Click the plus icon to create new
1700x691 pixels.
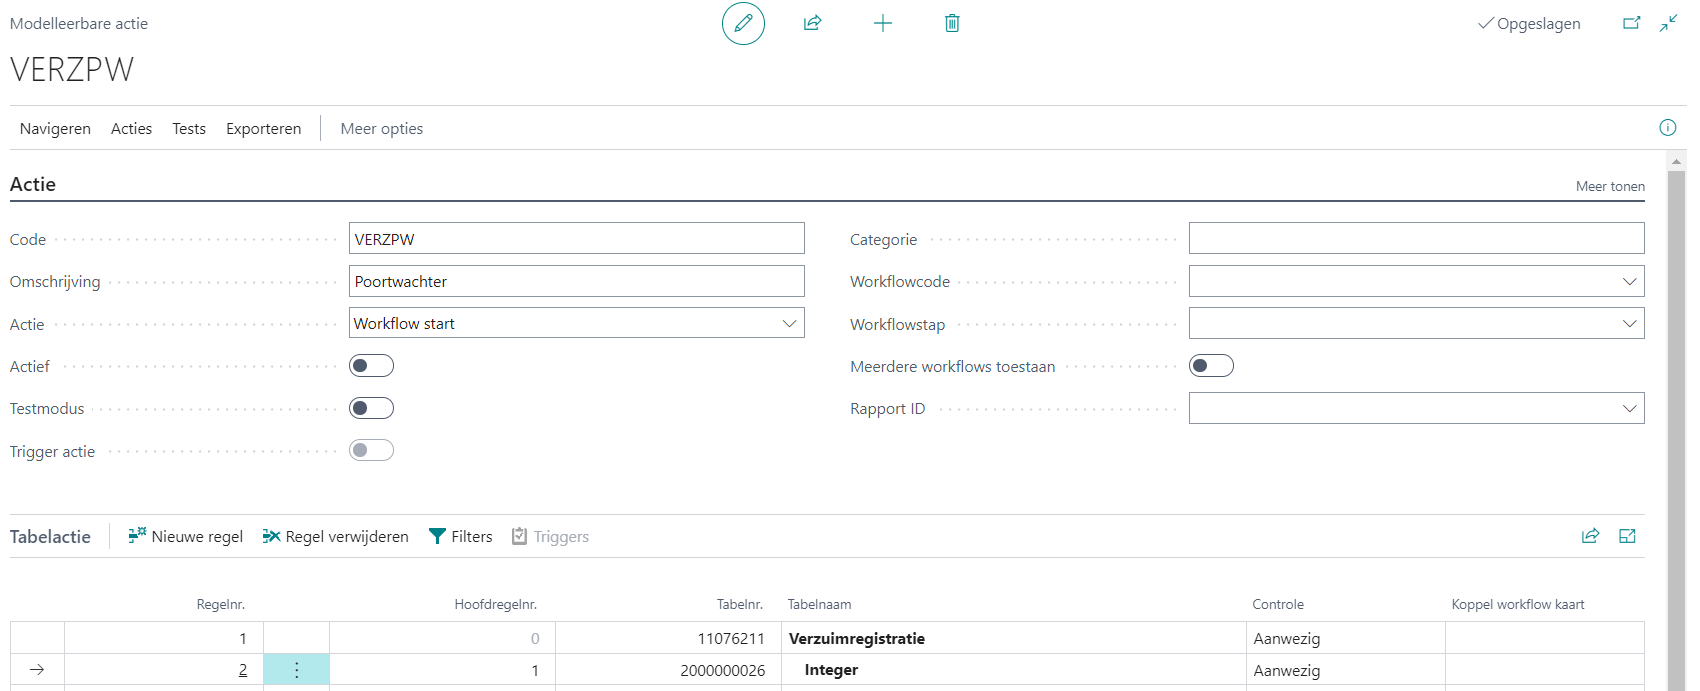[x=882, y=23]
